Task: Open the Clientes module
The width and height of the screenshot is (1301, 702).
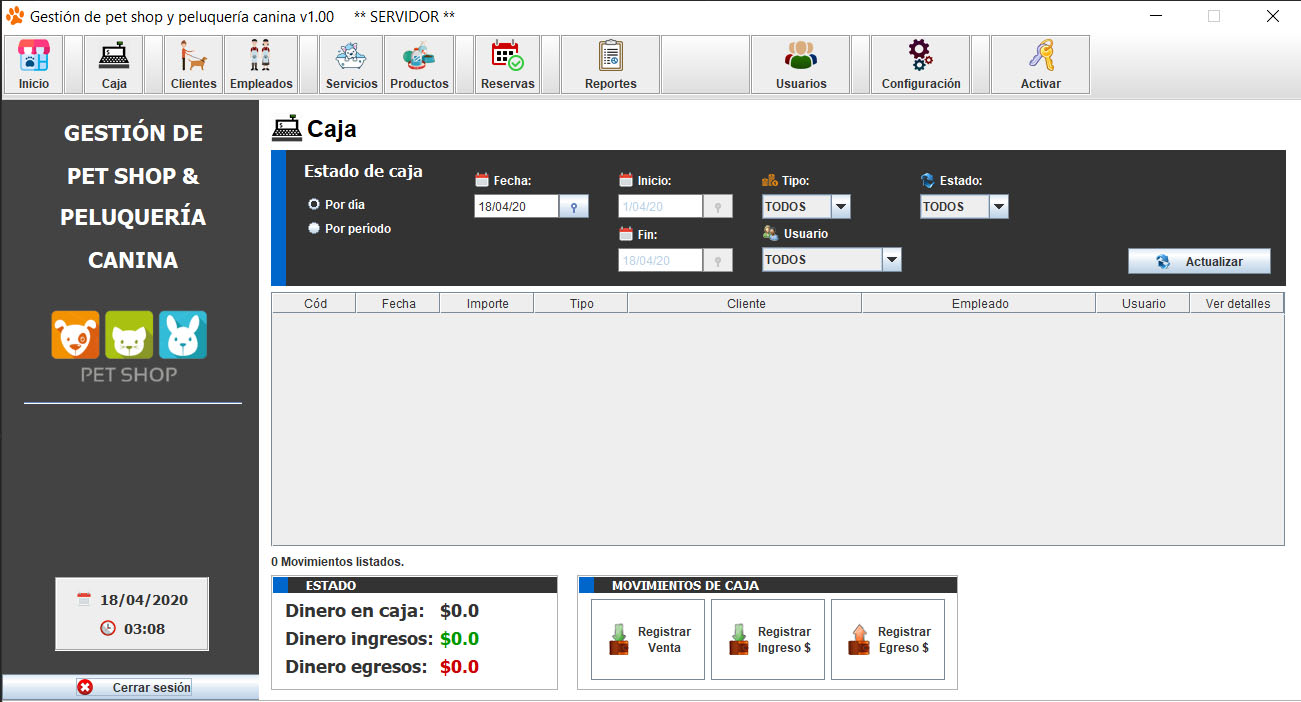Action: 193,65
